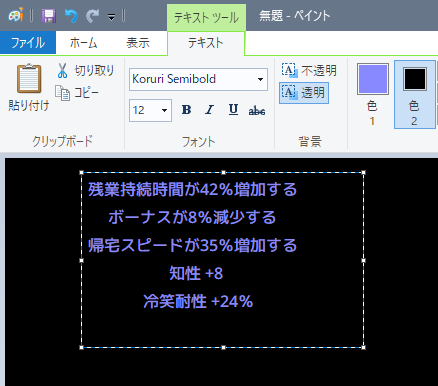This screenshot has width=438, height=386.
Task: Open the ファイル menu
Action: [x=28, y=43]
